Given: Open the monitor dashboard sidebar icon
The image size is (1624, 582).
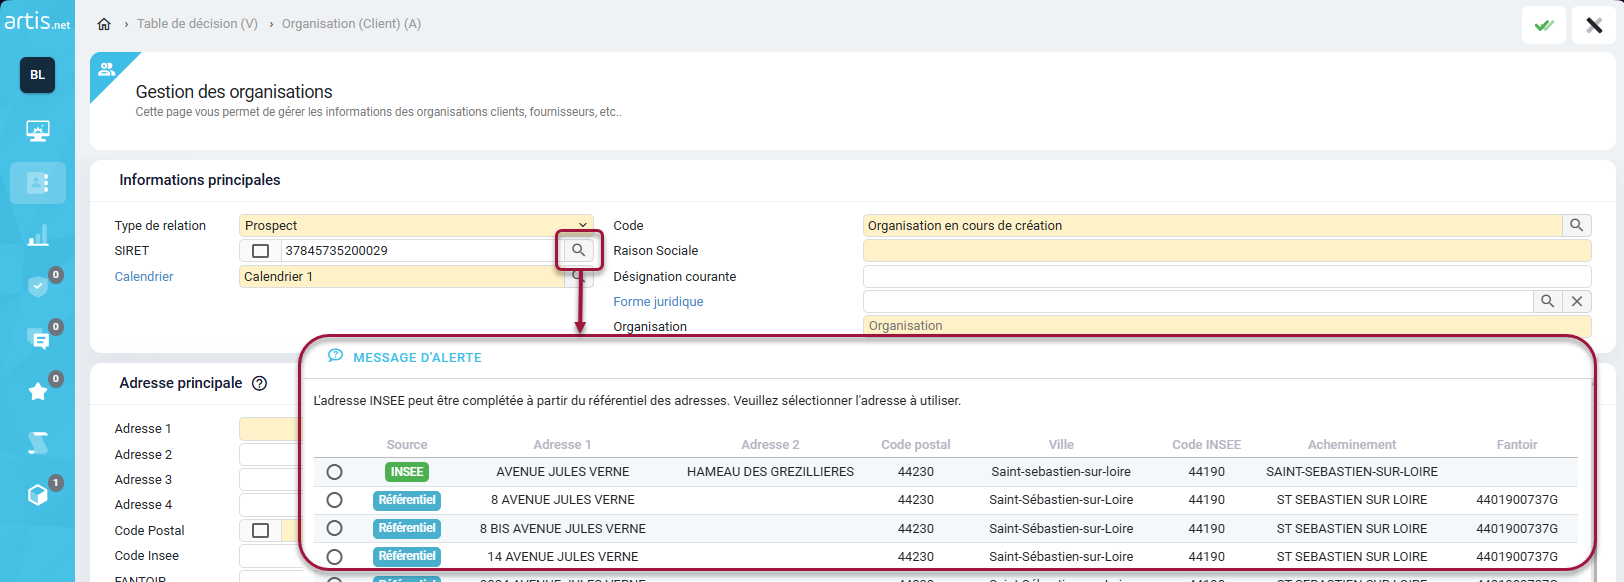Looking at the screenshot, I should coord(38,130).
